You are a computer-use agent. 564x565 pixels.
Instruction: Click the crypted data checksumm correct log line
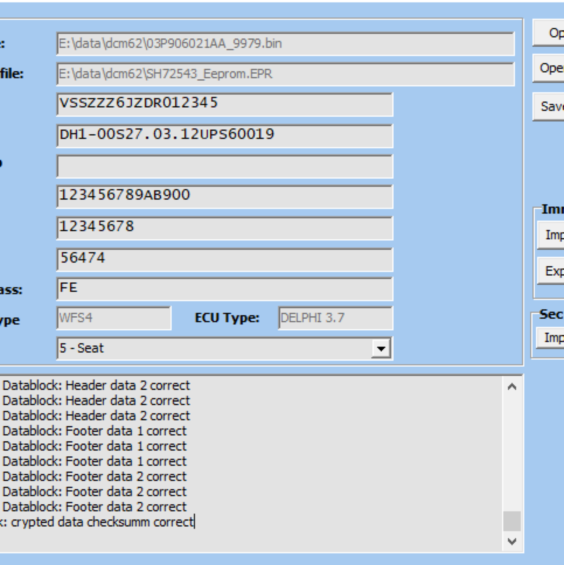[x=102, y=522]
